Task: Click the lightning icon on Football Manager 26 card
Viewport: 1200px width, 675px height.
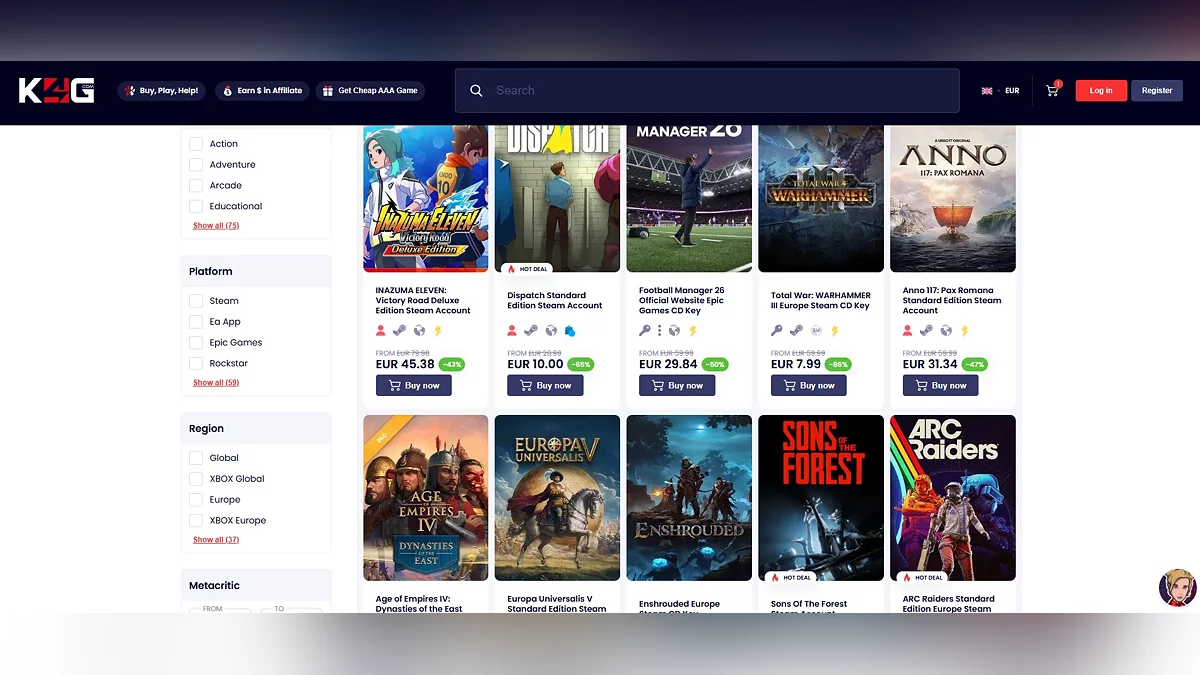Action: point(693,331)
